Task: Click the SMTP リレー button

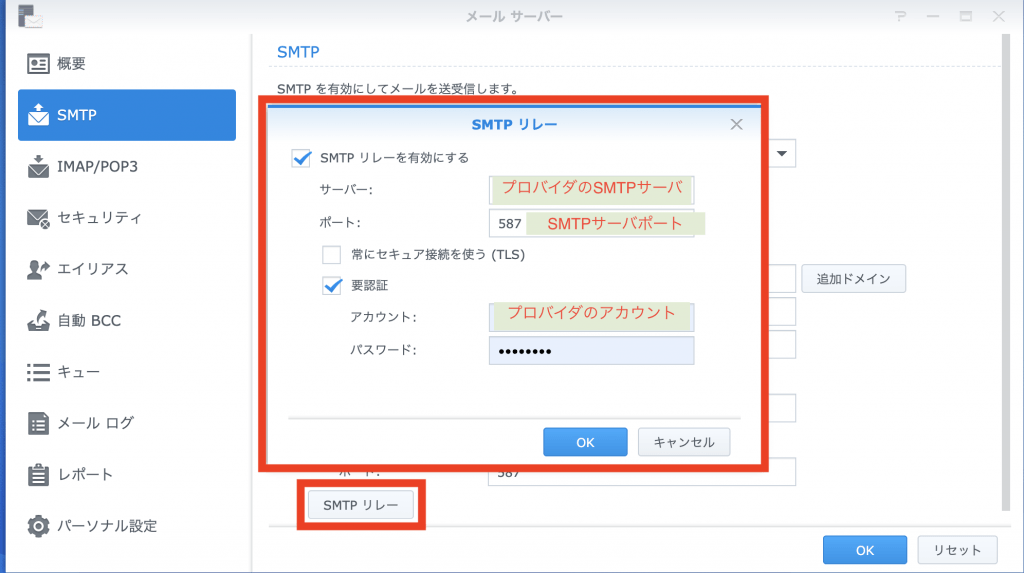Action: coord(361,506)
